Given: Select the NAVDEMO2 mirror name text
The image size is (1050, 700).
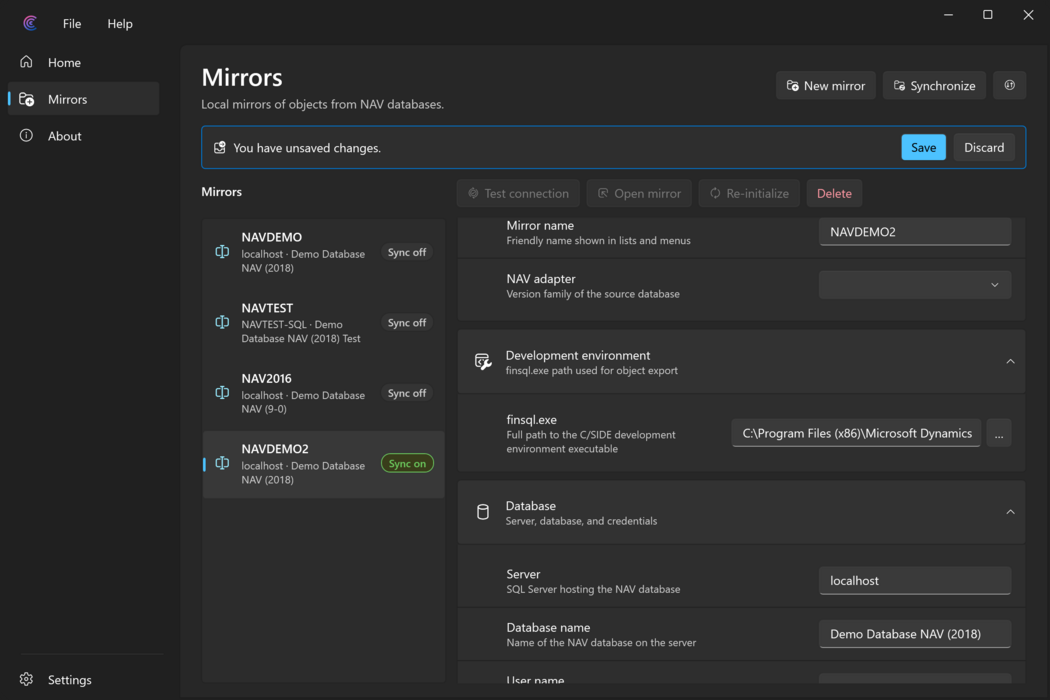Looking at the screenshot, I should (275, 449).
